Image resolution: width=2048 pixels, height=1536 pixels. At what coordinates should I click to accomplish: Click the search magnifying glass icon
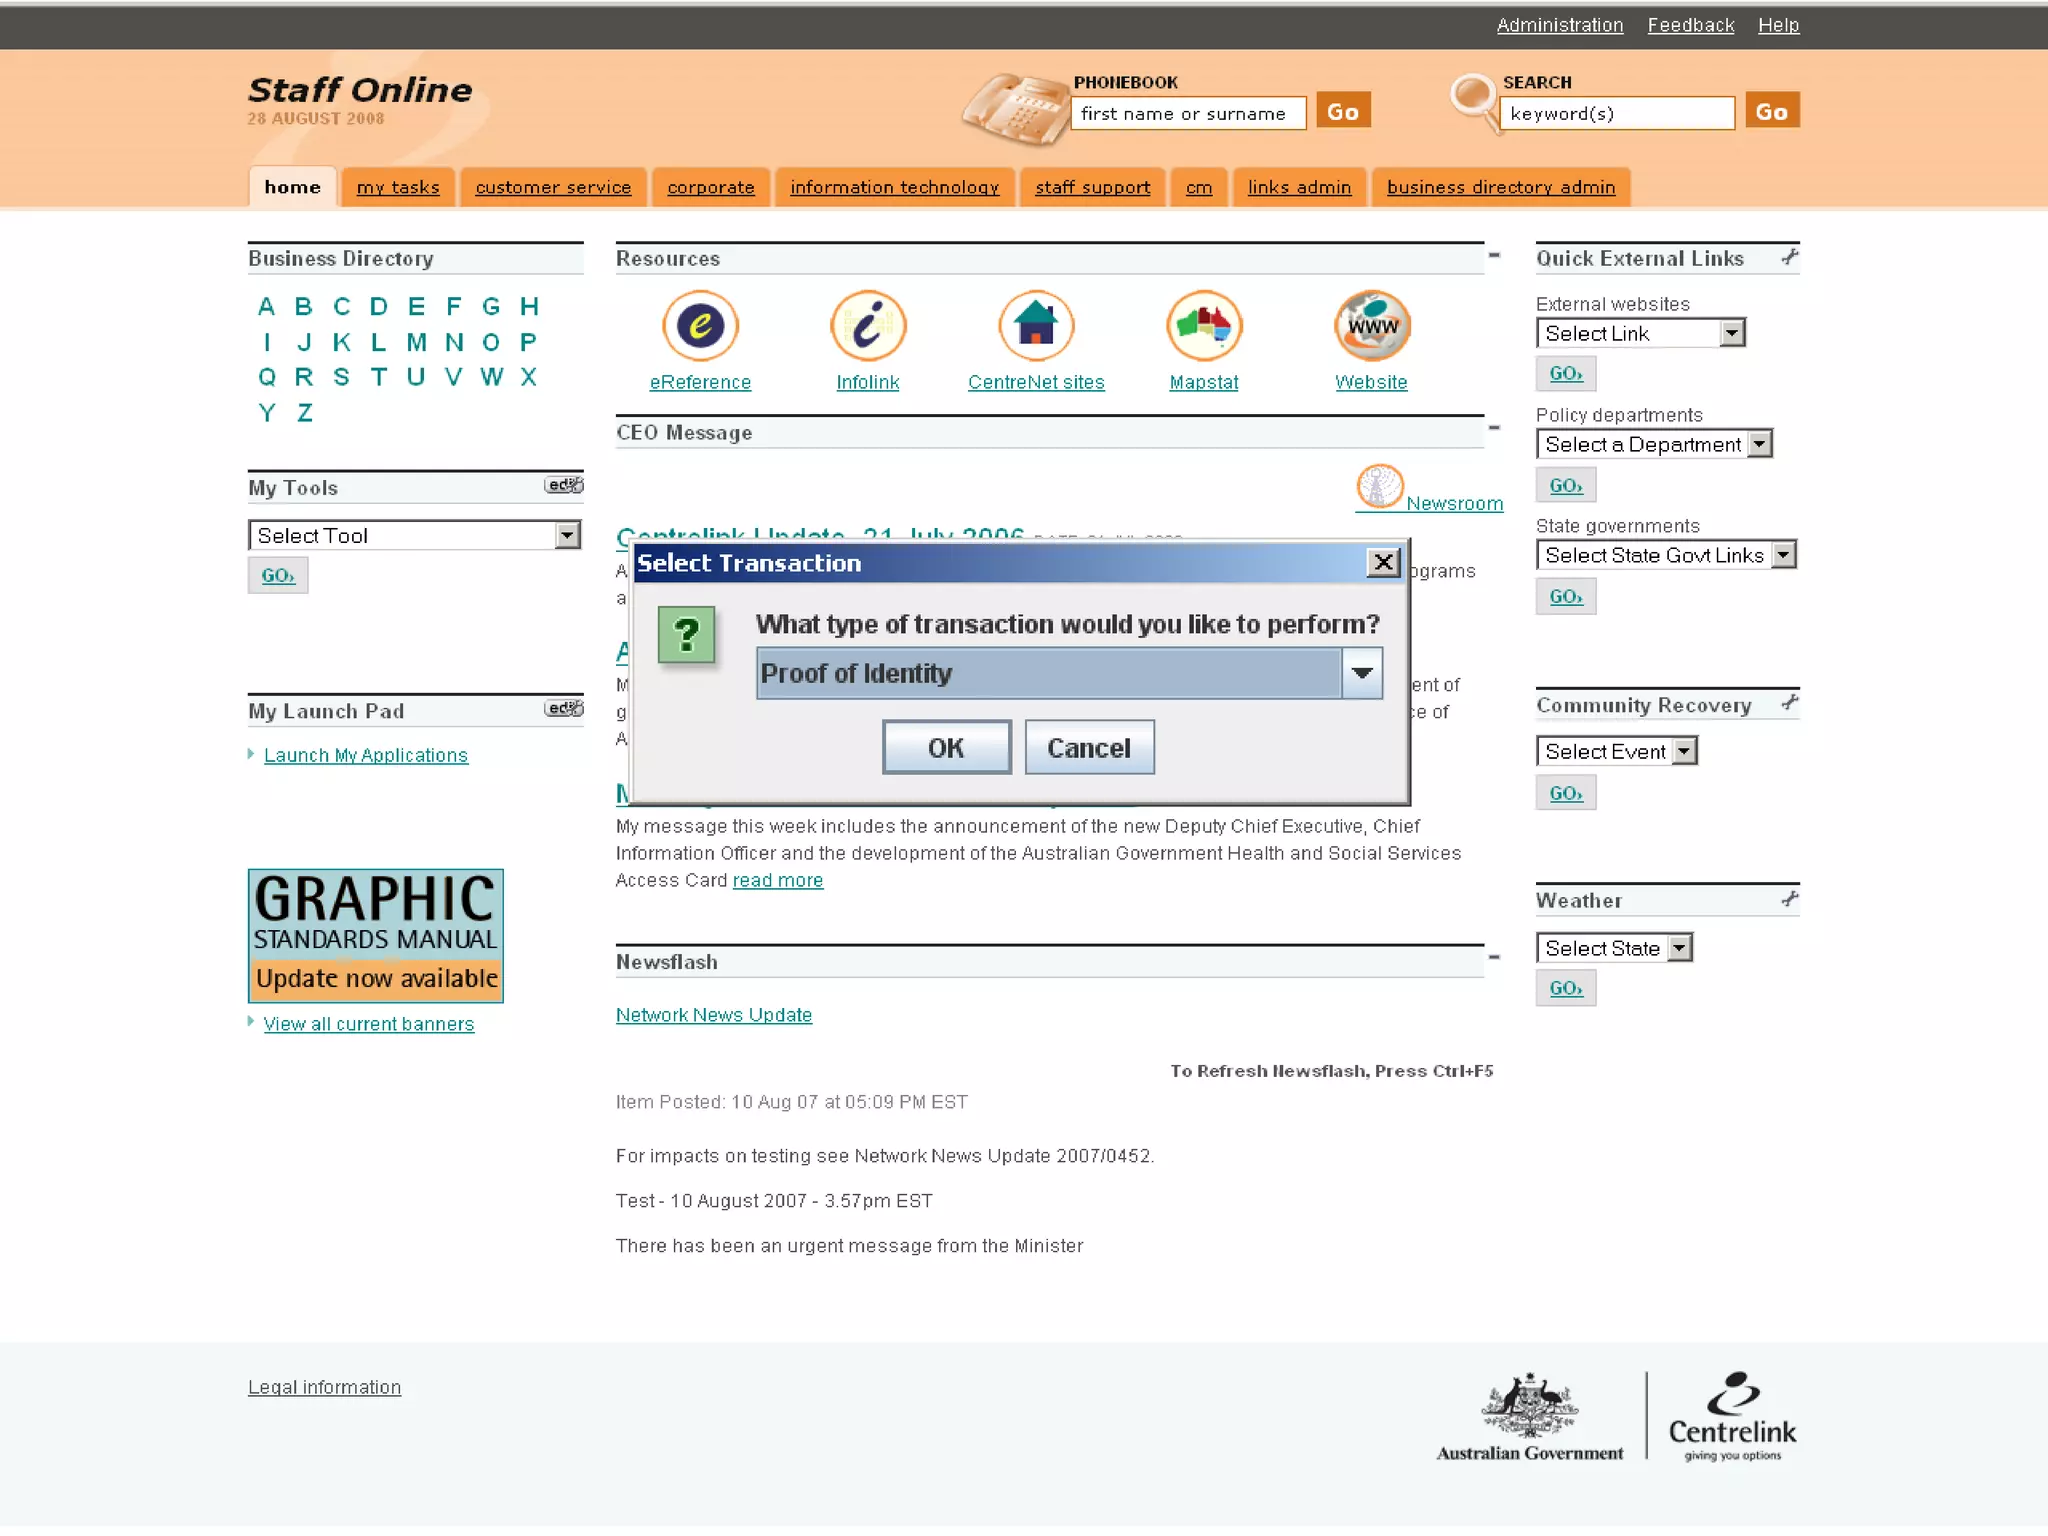(x=1474, y=100)
